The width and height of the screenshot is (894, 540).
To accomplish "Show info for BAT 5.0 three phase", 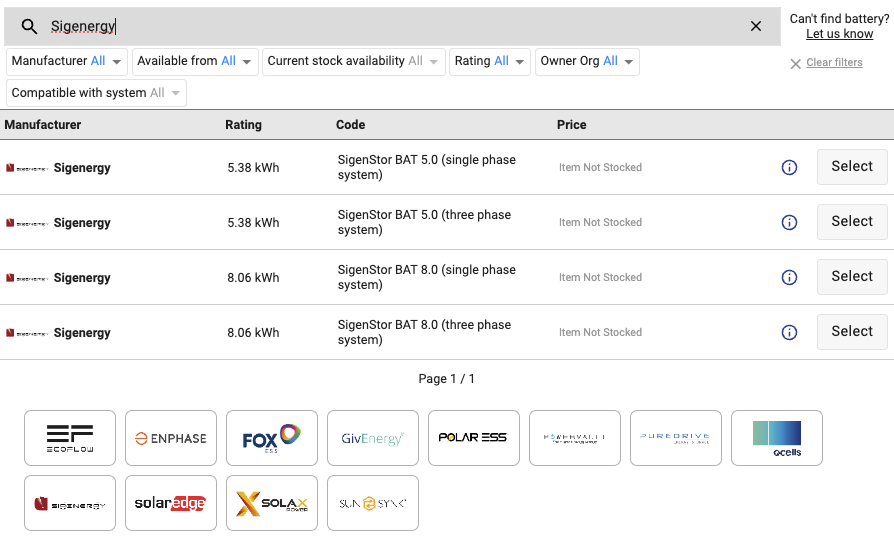I will tap(789, 222).
